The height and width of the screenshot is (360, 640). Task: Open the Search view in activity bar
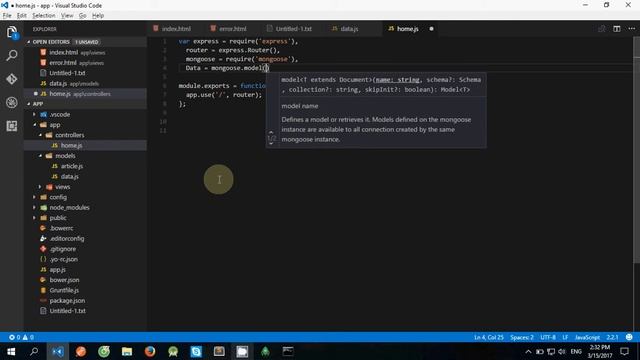click(12, 55)
